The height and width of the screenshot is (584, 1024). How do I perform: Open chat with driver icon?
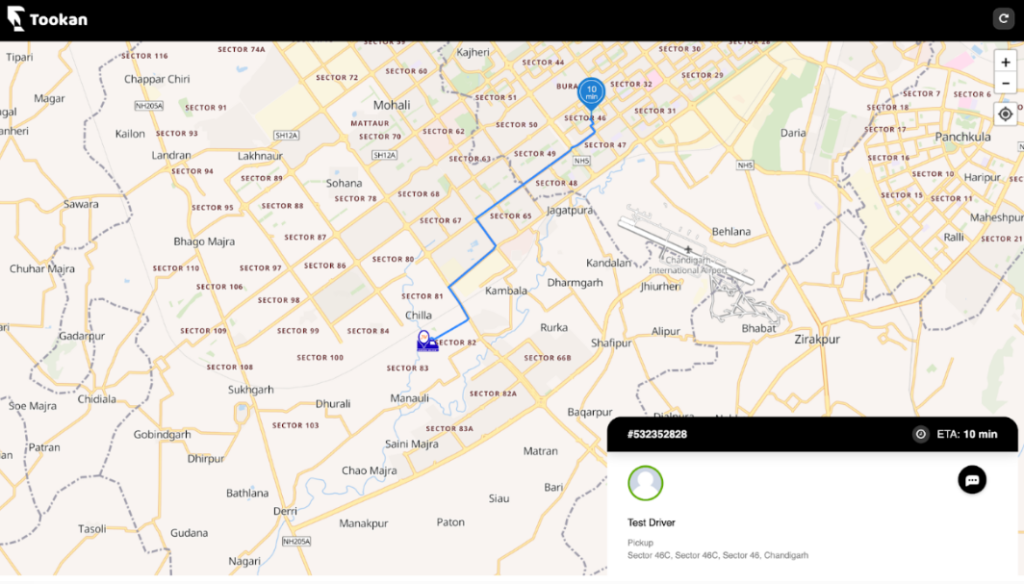tap(972, 480)
